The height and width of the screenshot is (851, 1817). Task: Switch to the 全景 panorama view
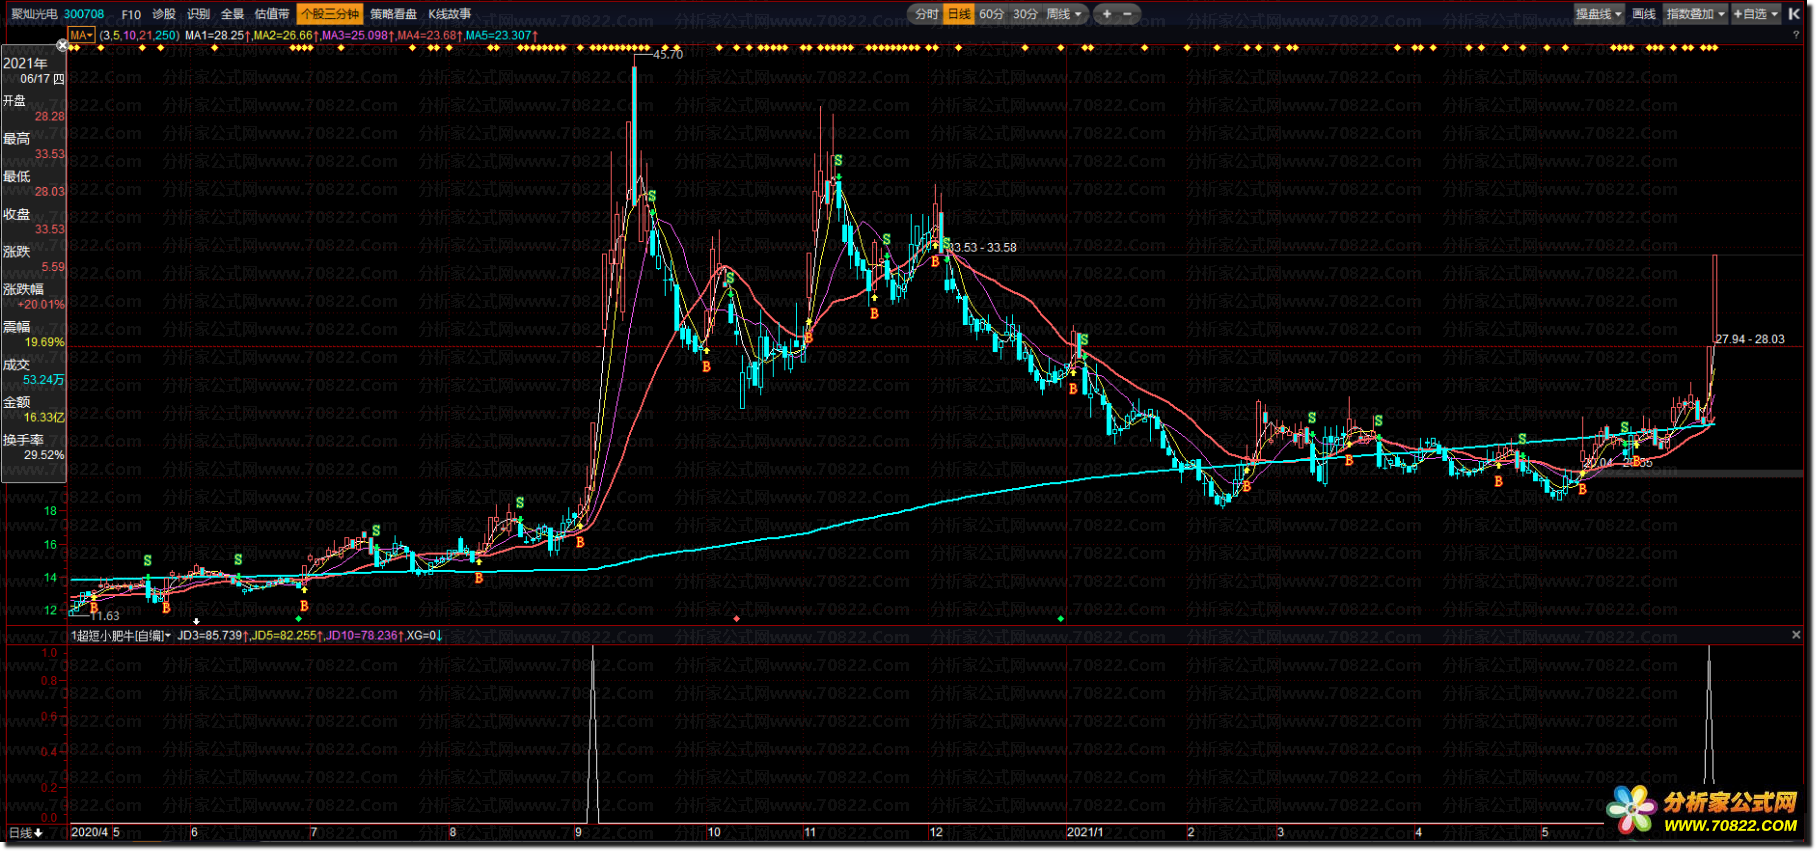pyautogui.click(x=232, y=14)
